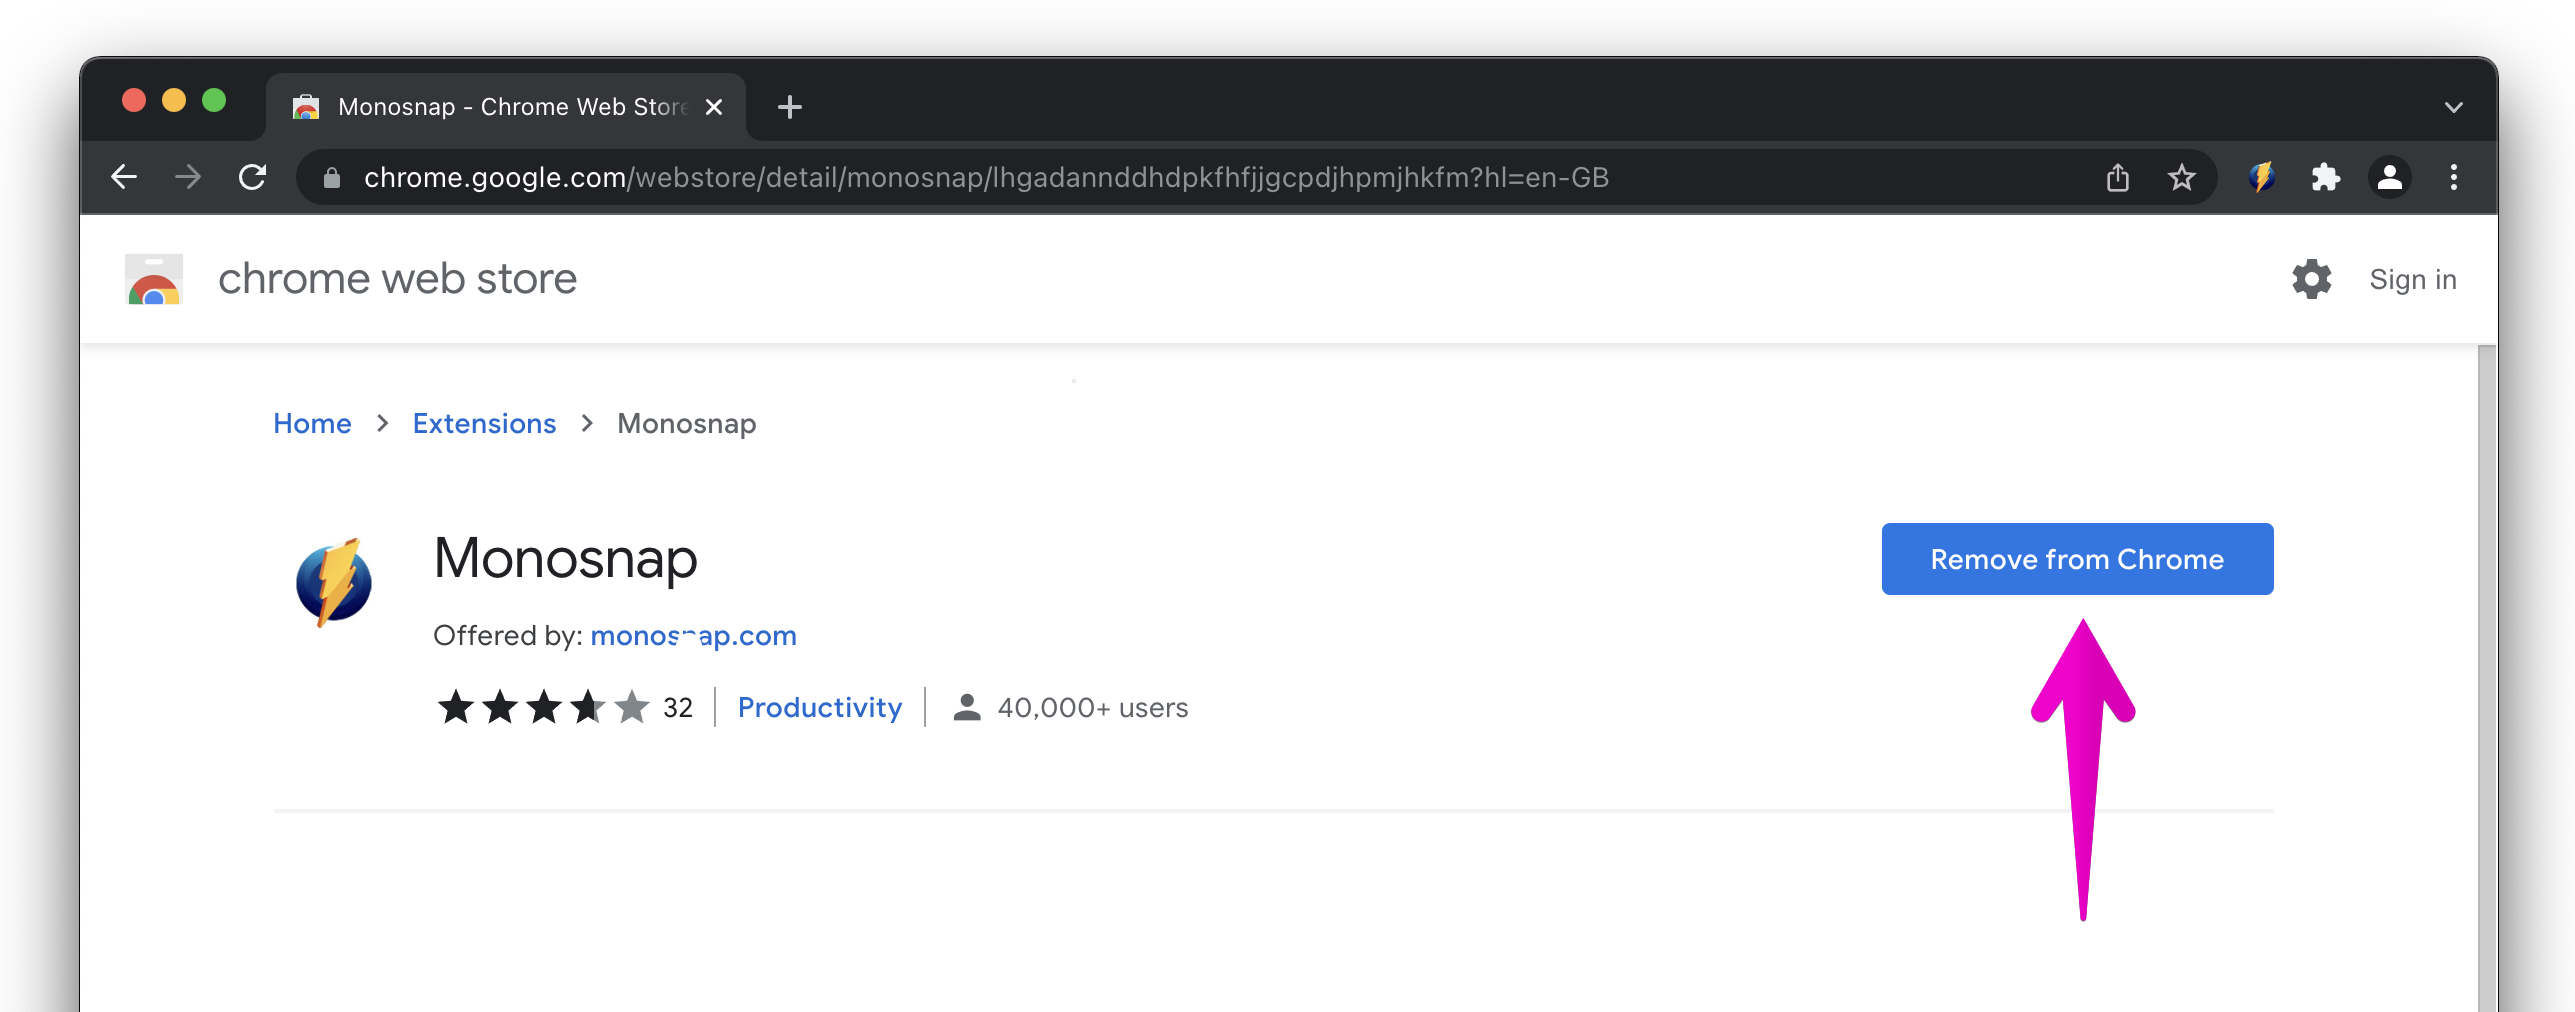
Task: Expand the tab search chevron
Action: pyautogui.click(x=2453, y=107)
